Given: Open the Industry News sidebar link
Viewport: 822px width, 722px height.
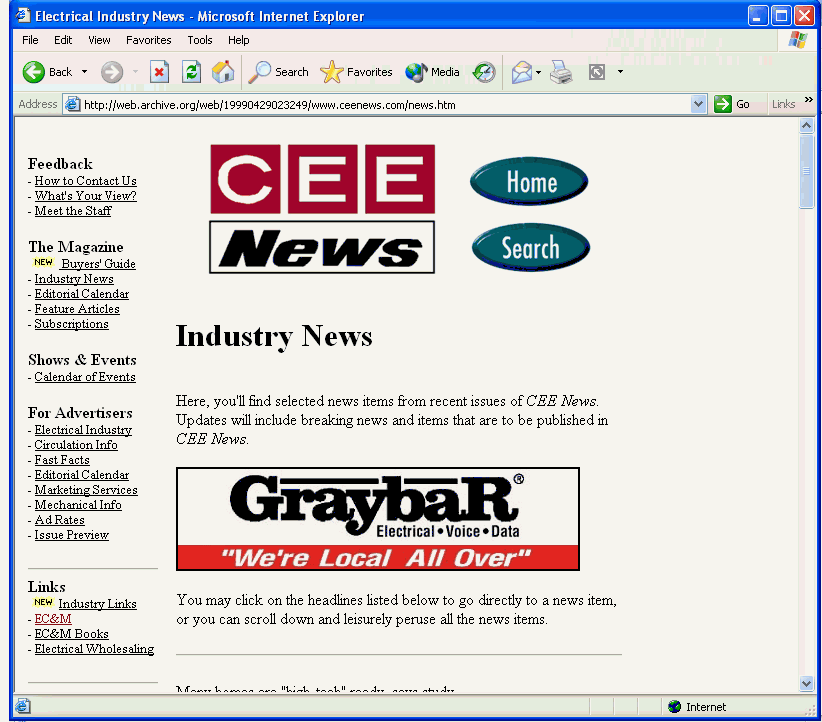Looking at the screenshot, I should [x=74, y=279].
